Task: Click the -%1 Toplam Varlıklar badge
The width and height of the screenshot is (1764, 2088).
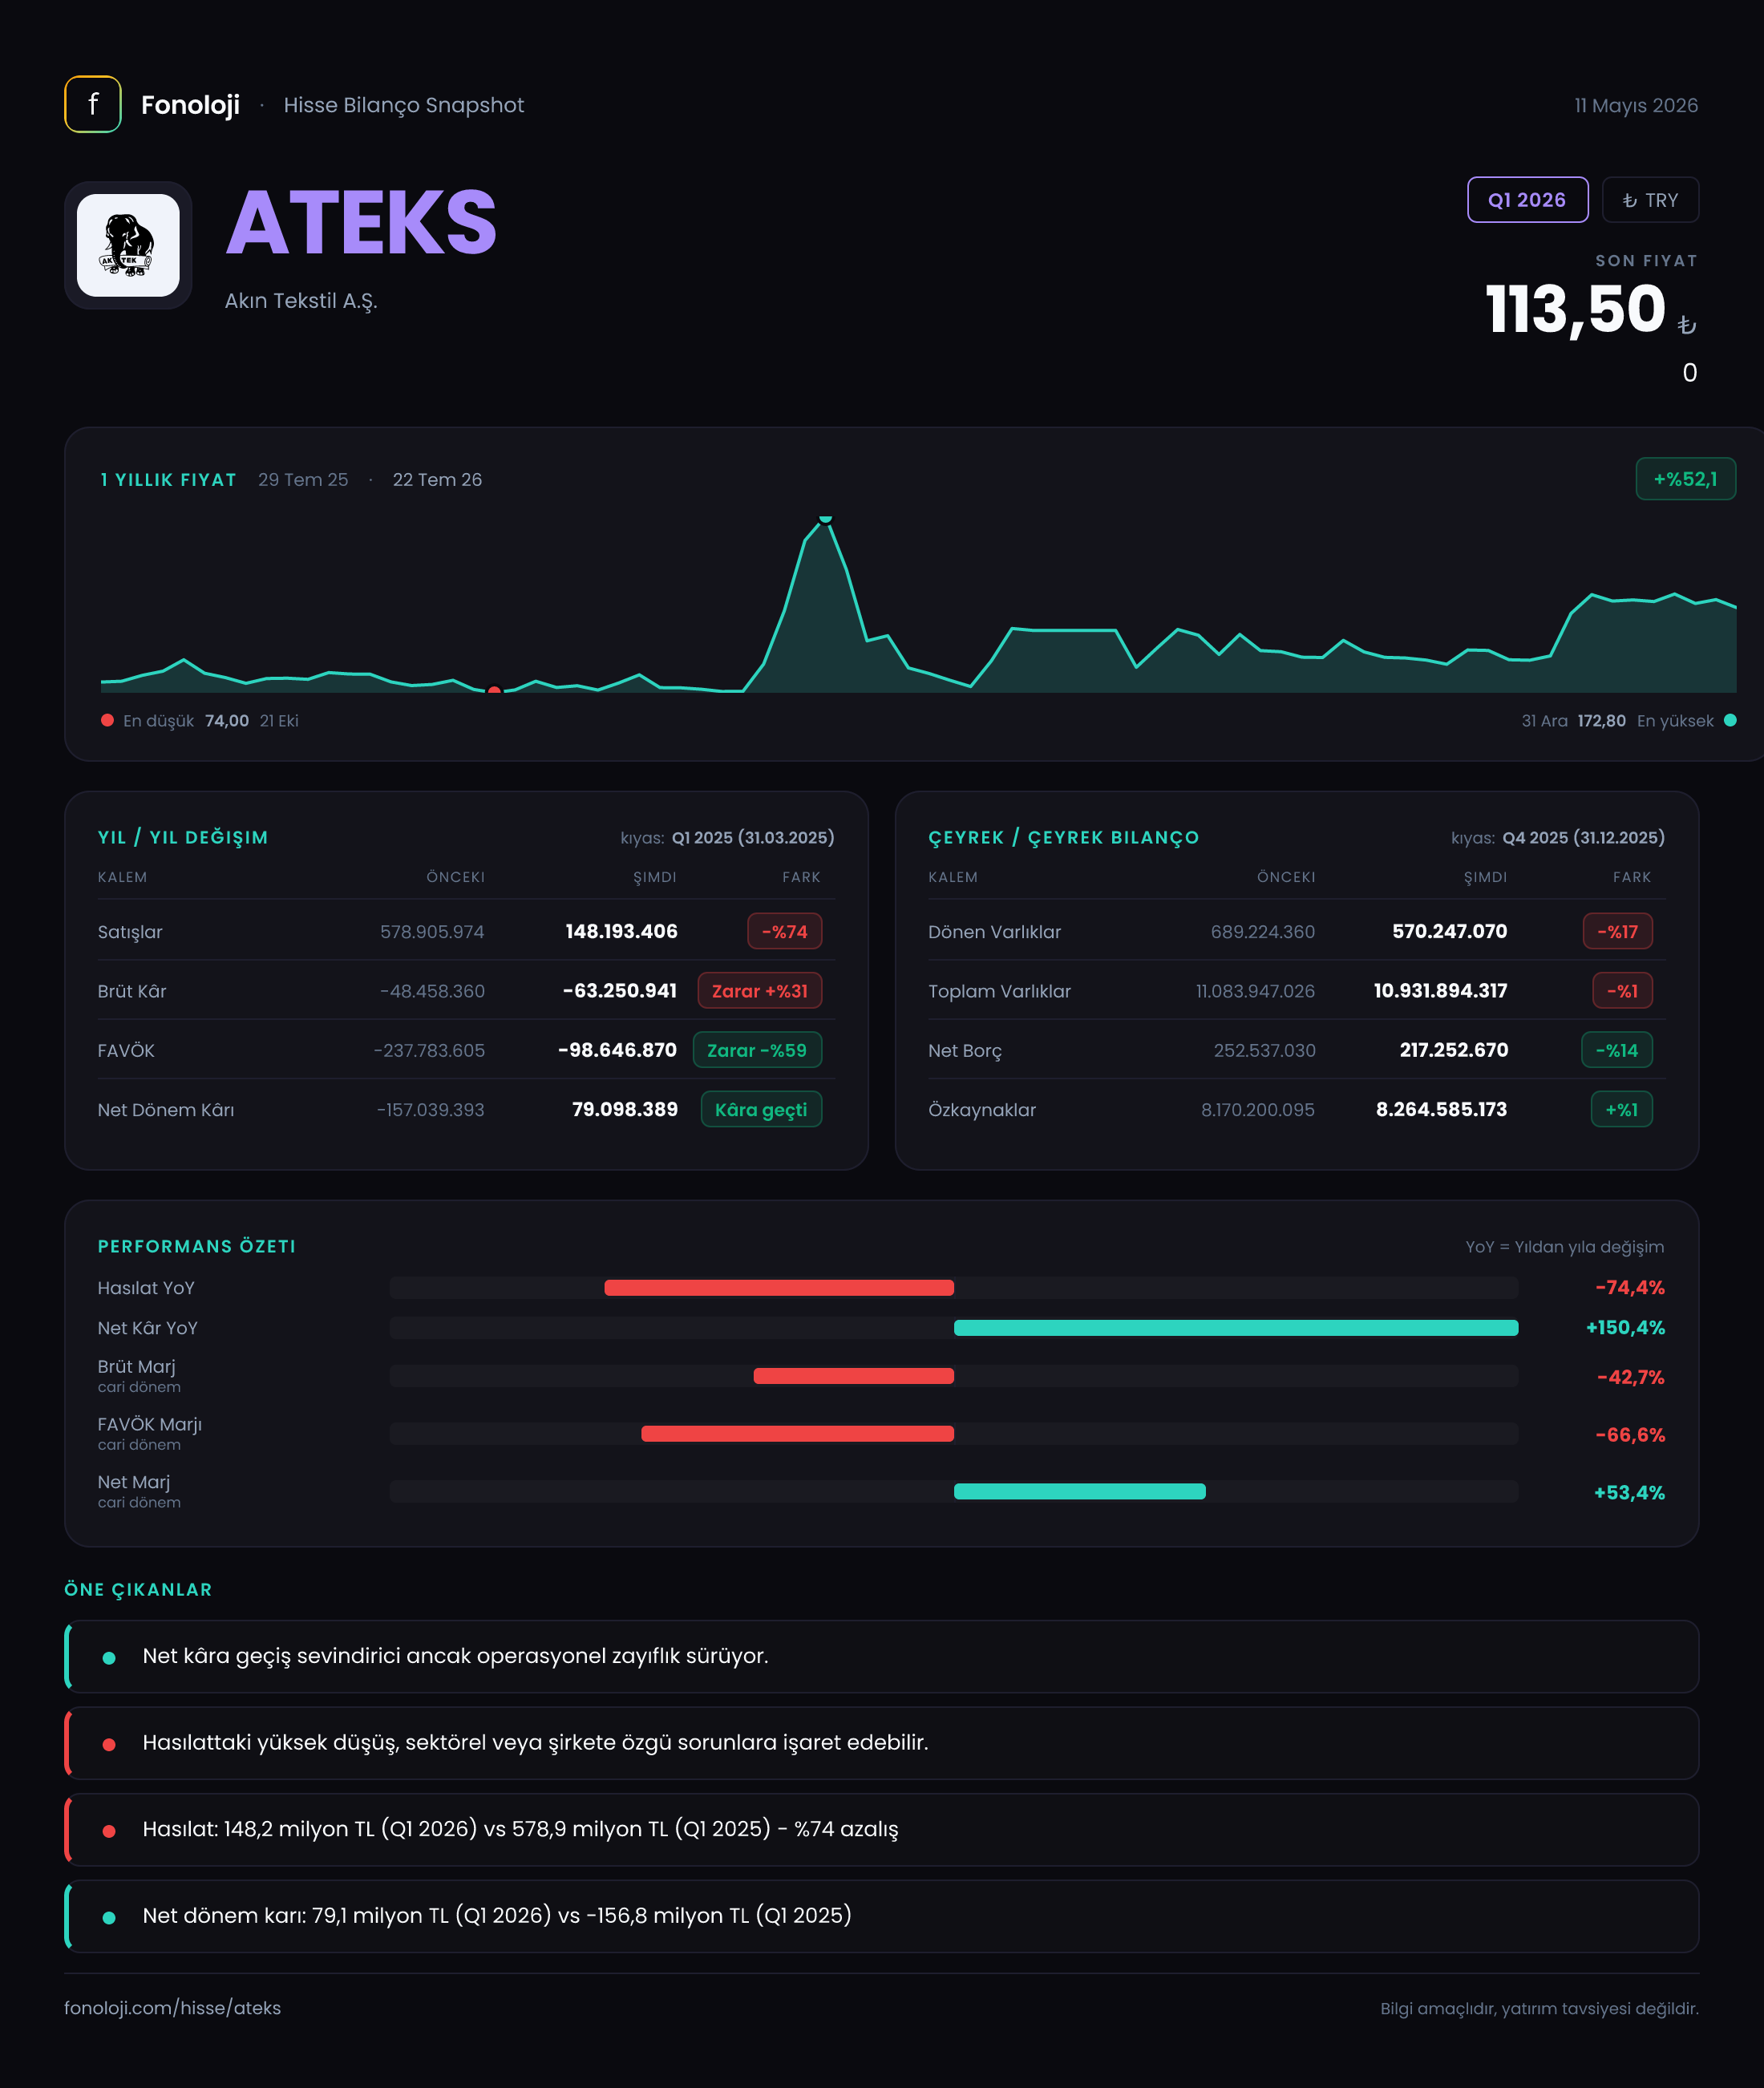Action: pyautogui.click(x=1622, y=991)
